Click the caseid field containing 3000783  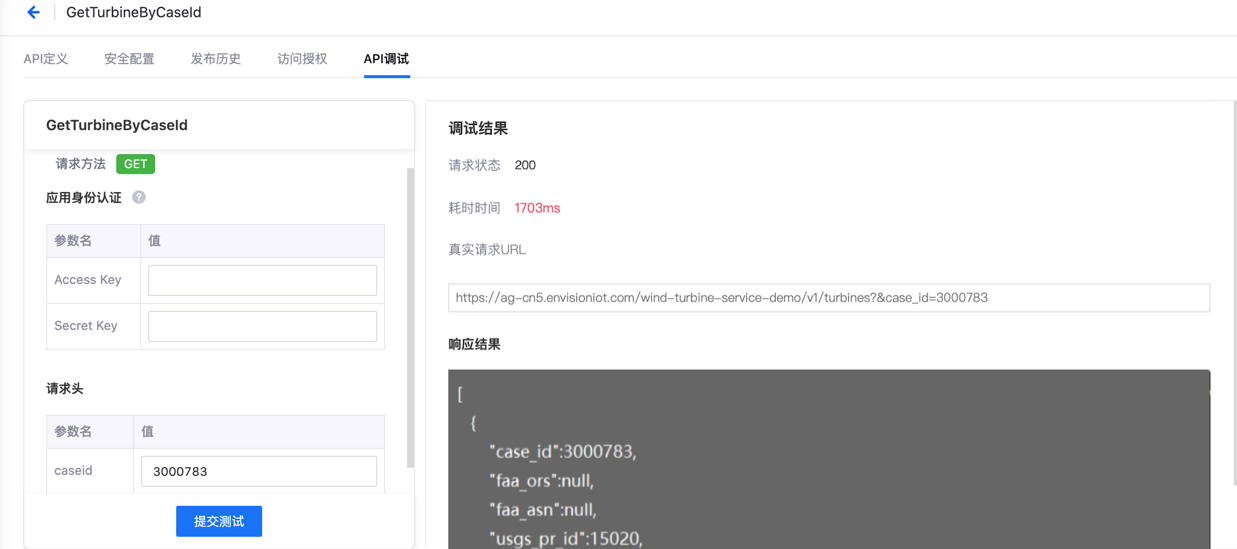[x=259, y=471]
